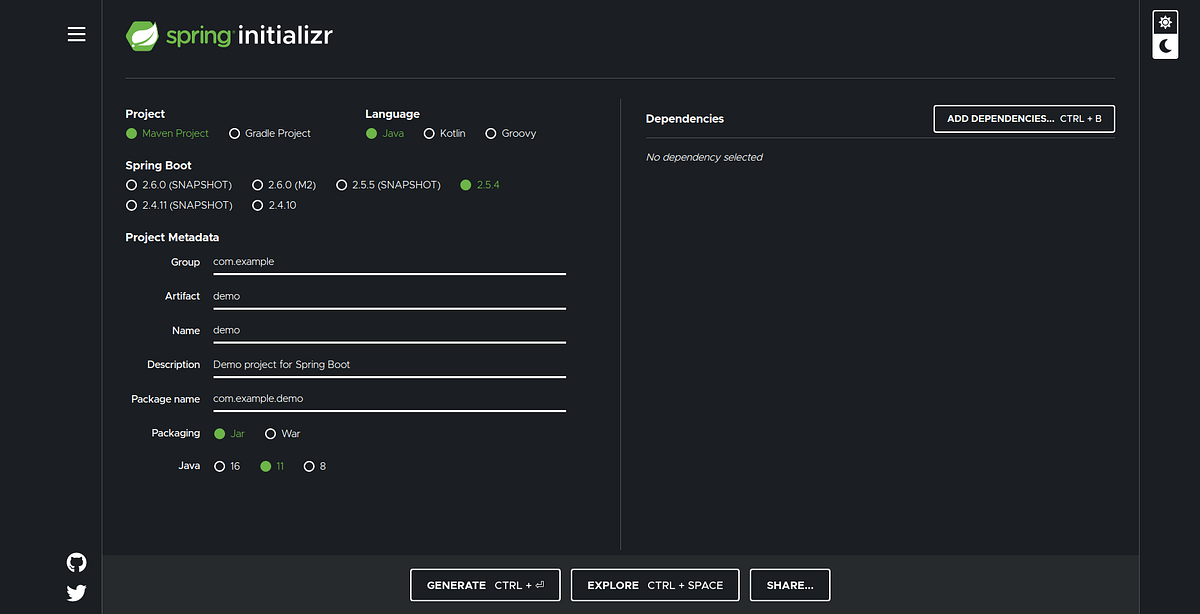The width and height of the screenshot is (1200, 614).
Task: Pick Spring Boot version 2.6.0 (SNAPSHOT)
Action: click(x=131, y=185)
